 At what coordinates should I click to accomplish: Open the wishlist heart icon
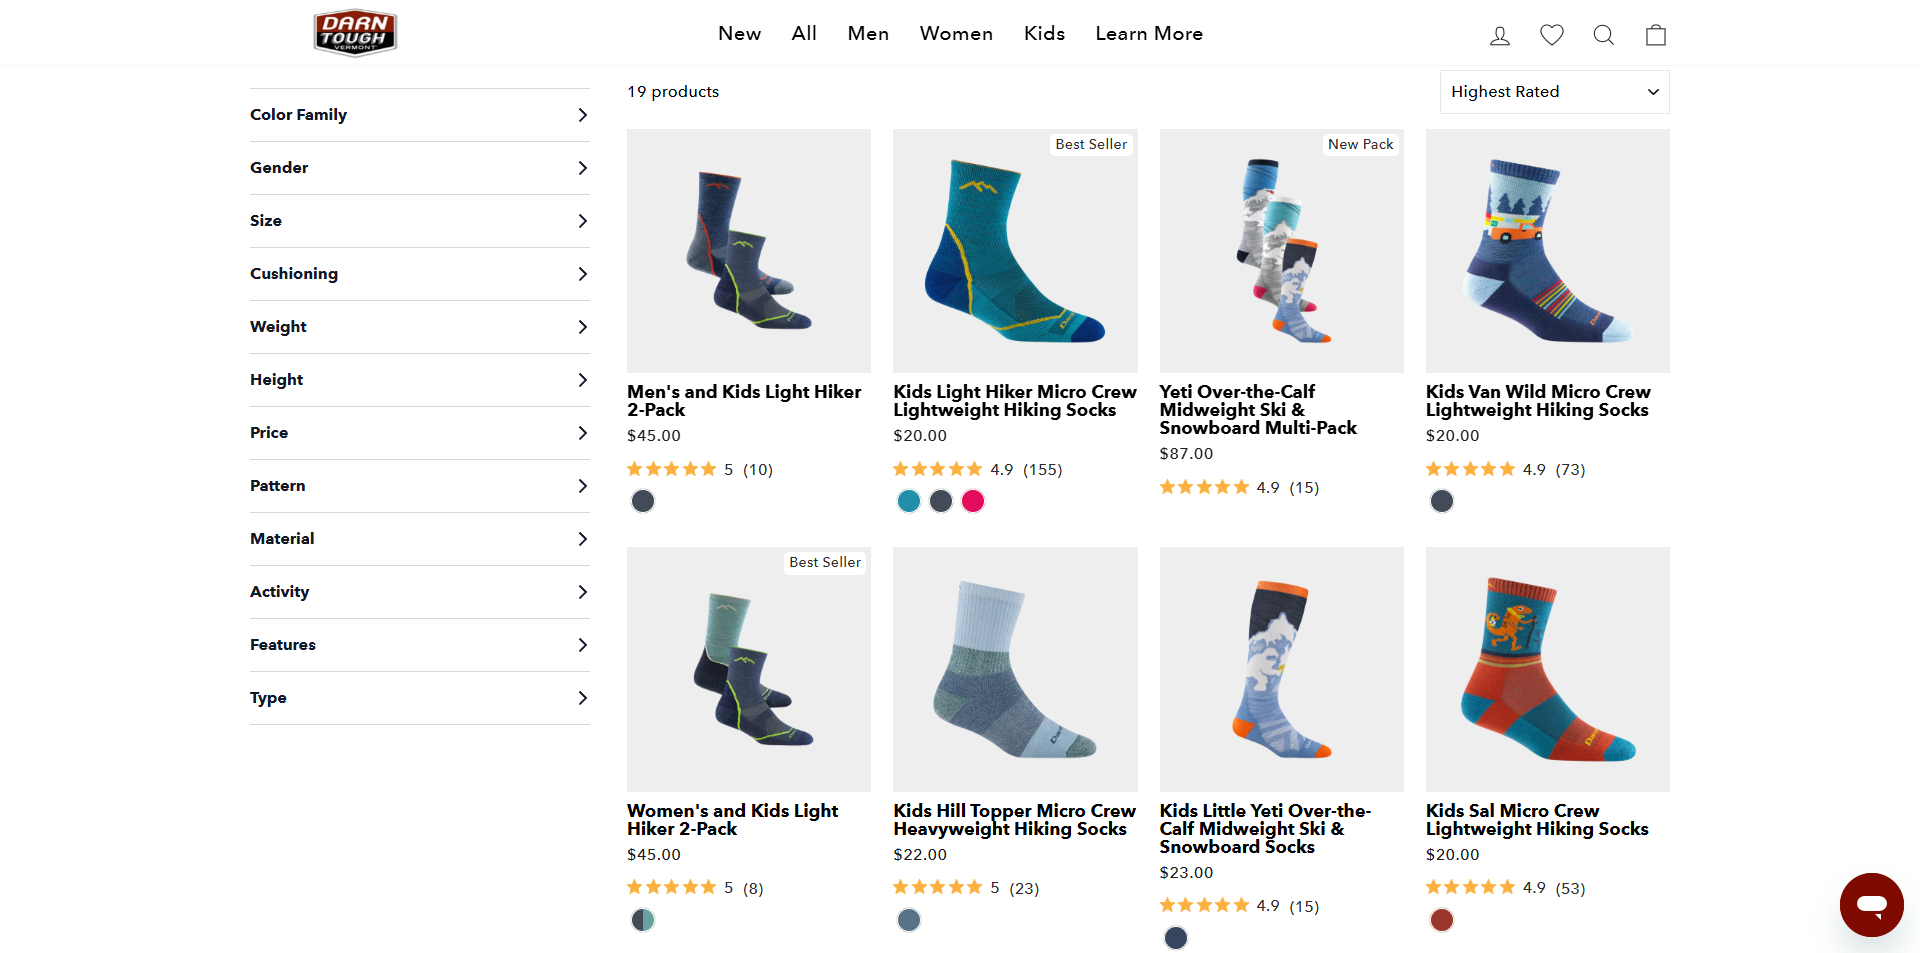1551,35
